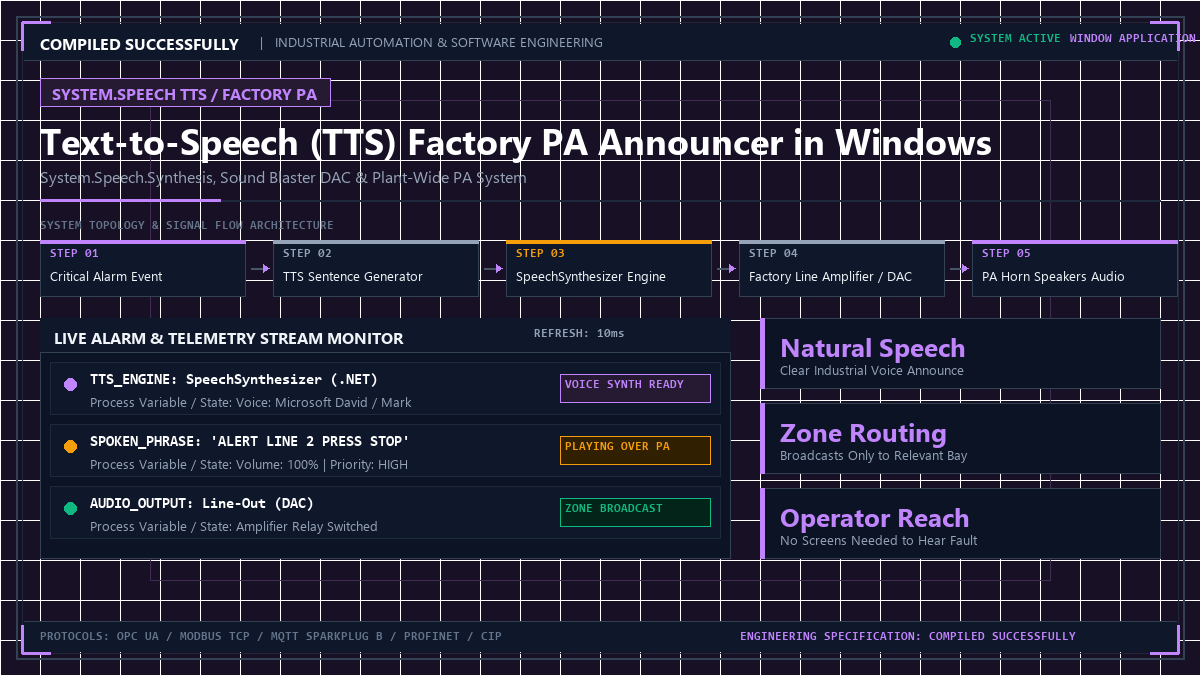Click the Amplifier Relay Switched state line
The height and width of the screenshot is (675, 1200).
coord(234,526)
